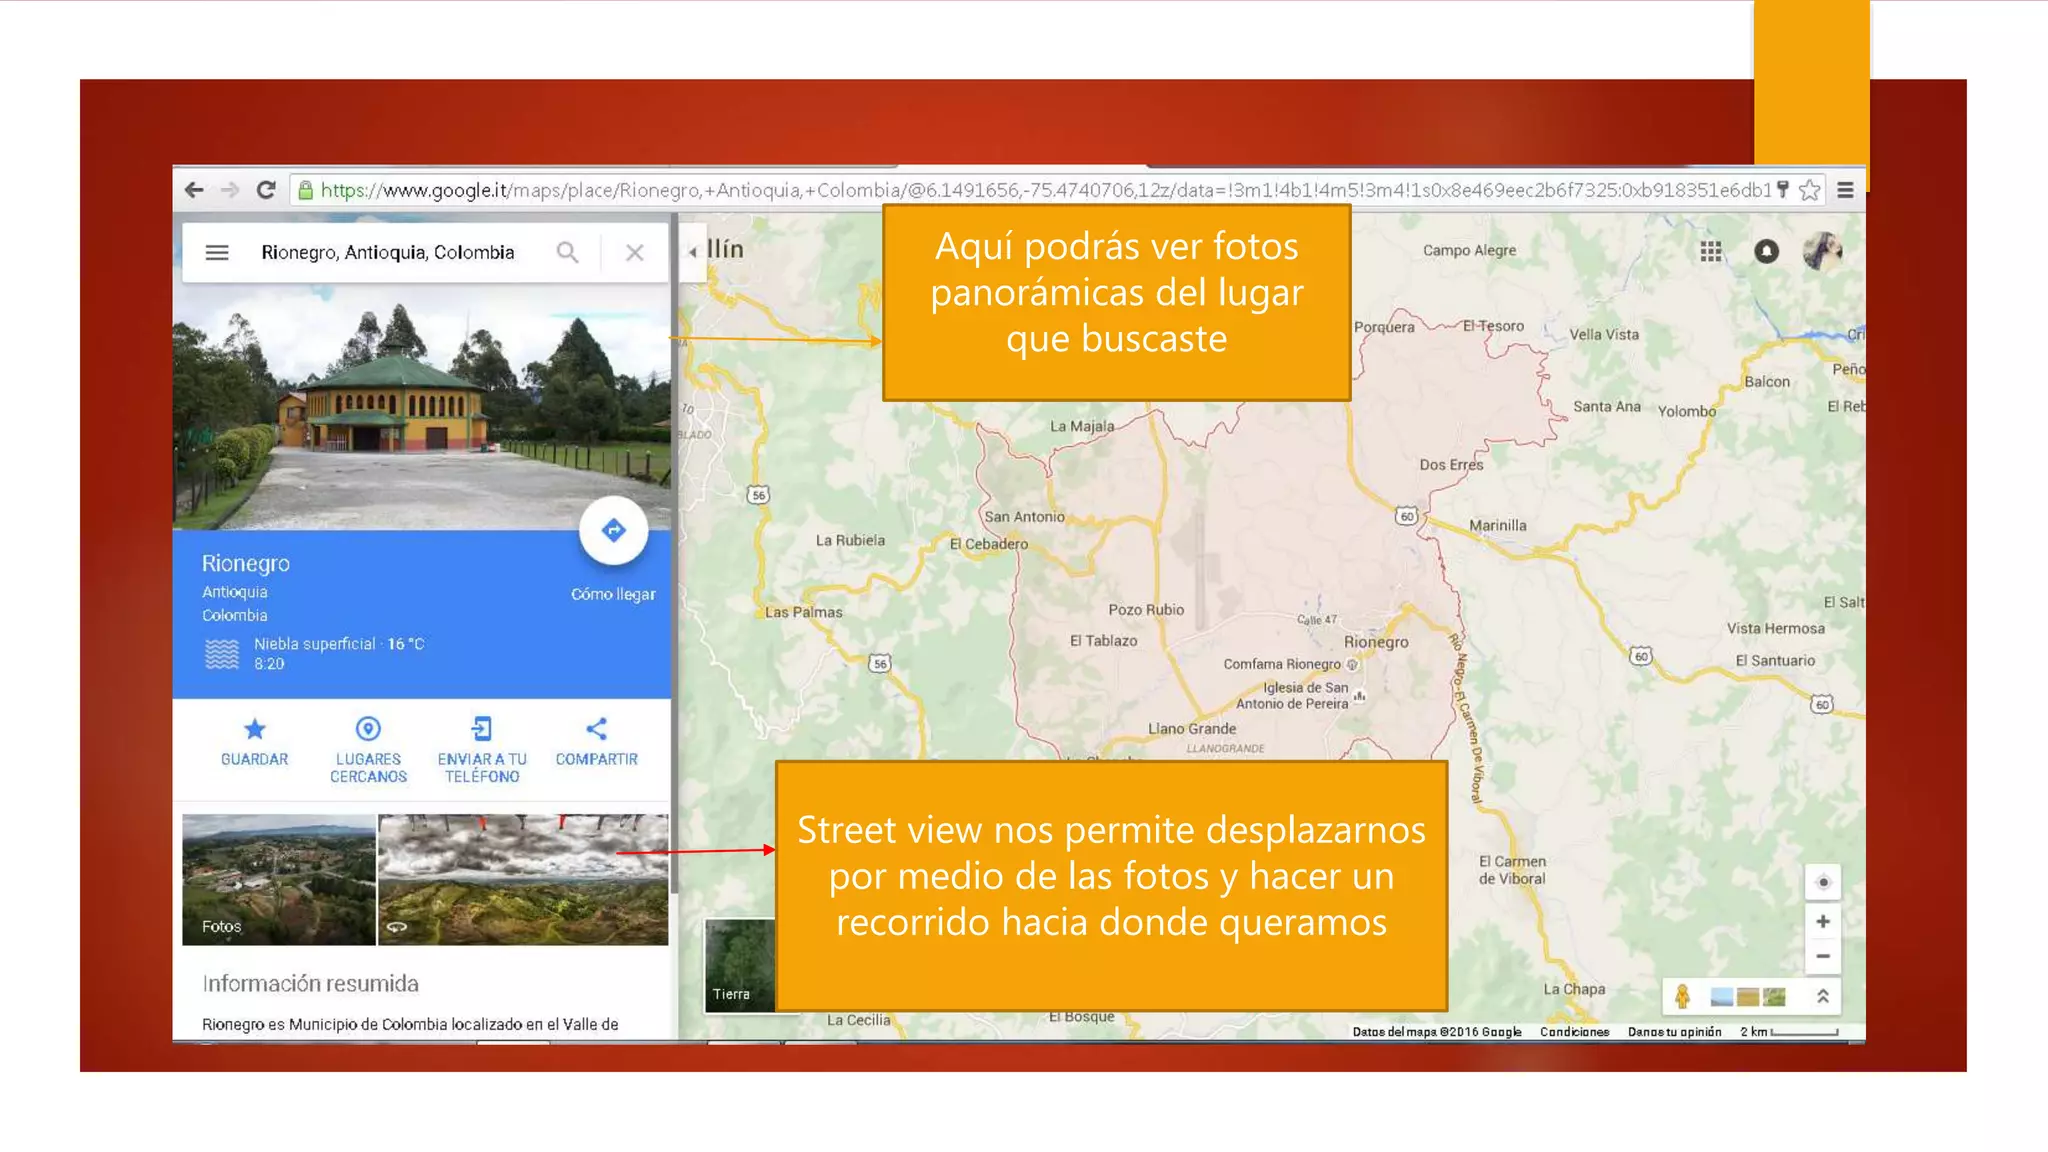Click the my-location target button

point(1823,882)
